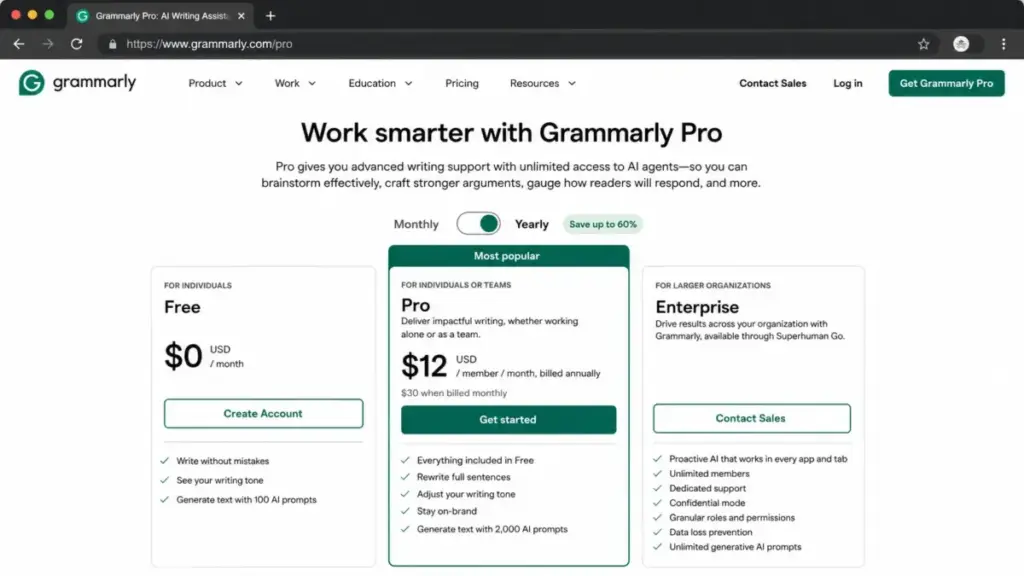Reload the page with the refresh icon
The image size is (1024, 576).
76,44
